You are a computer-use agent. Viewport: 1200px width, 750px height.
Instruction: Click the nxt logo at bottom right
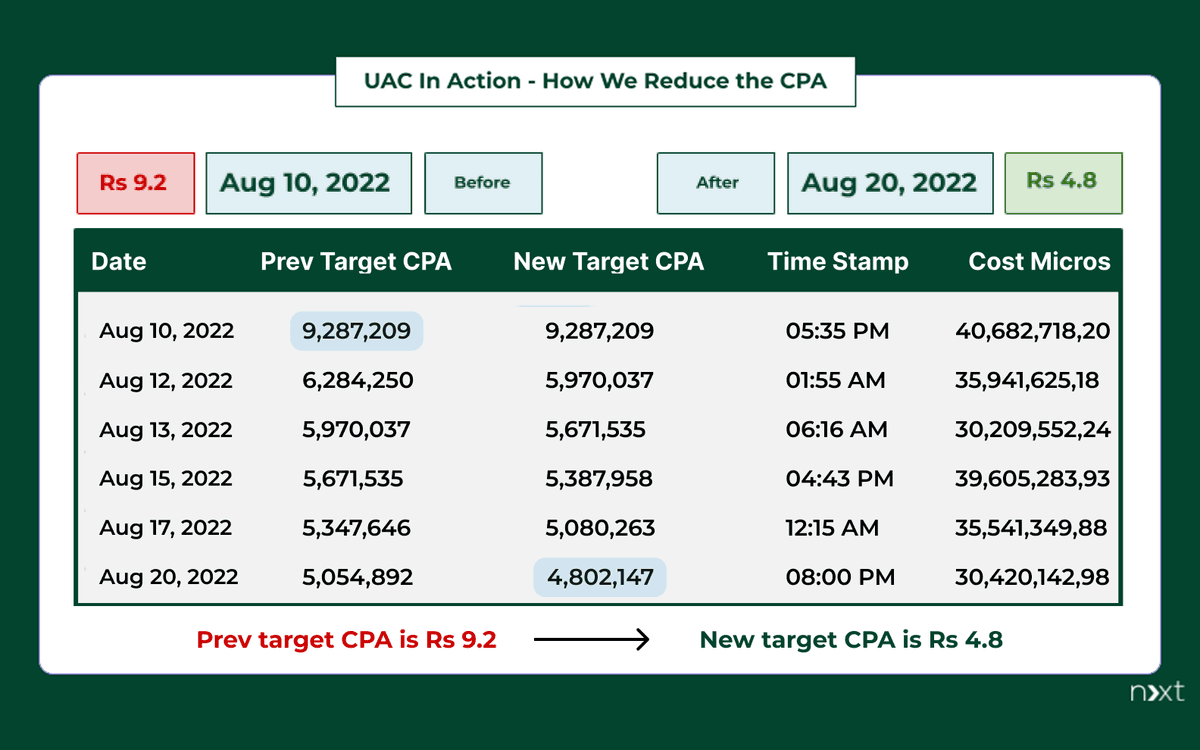pyautogui.click(x=1155, y=692)
